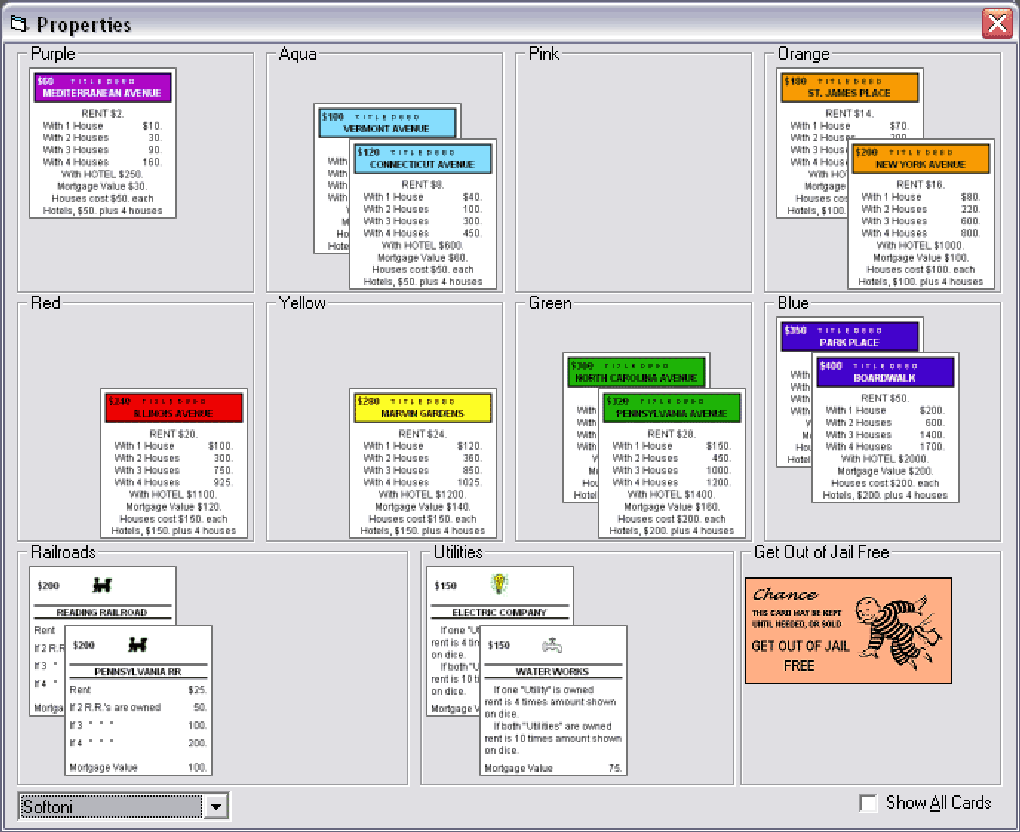Screen dimensions: 1020x832
Task: Click the red Illinois Avenue color header
Action: [174, 408]
